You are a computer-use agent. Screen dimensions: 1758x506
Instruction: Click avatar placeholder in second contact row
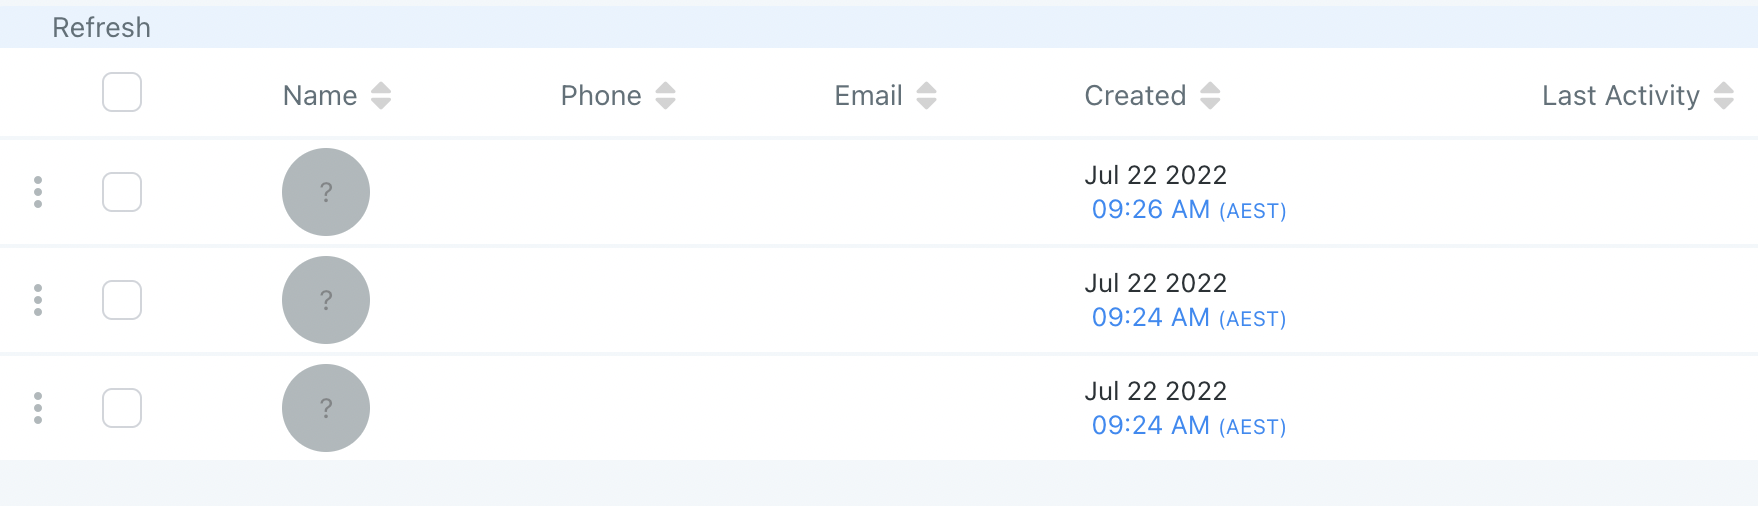click(326, 300)
